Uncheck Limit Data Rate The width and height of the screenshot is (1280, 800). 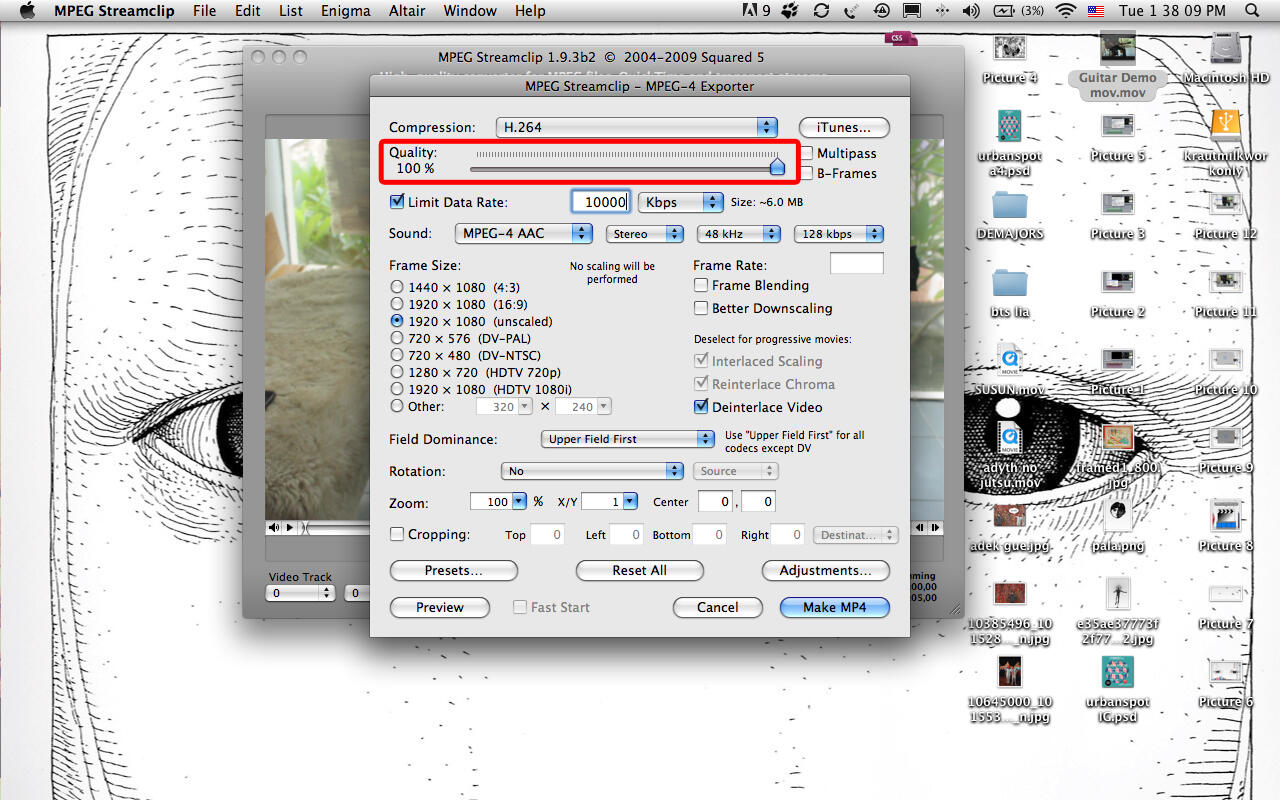coord(396,202)
